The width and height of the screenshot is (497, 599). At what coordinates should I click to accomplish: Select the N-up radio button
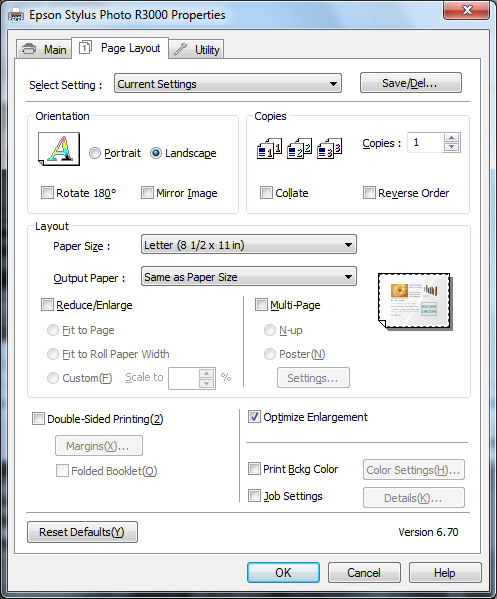click(270, 330)
